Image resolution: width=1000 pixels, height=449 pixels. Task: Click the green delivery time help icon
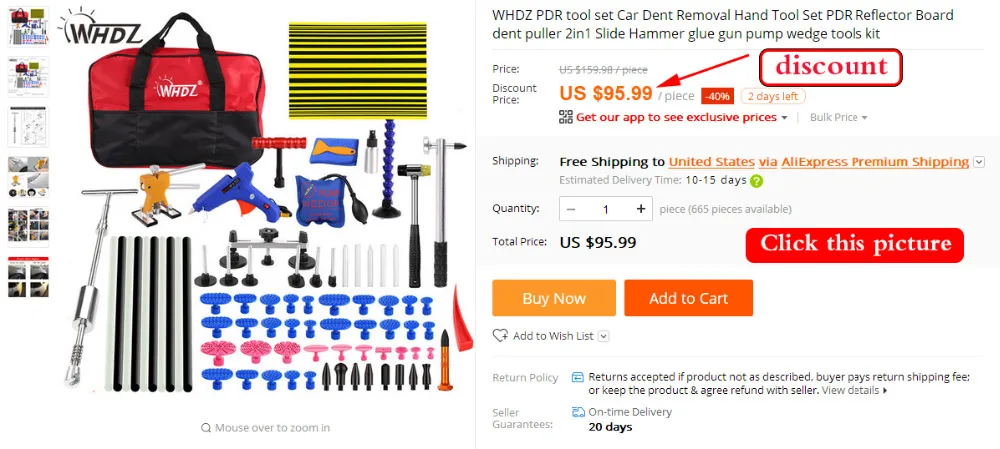click(756, 180)
